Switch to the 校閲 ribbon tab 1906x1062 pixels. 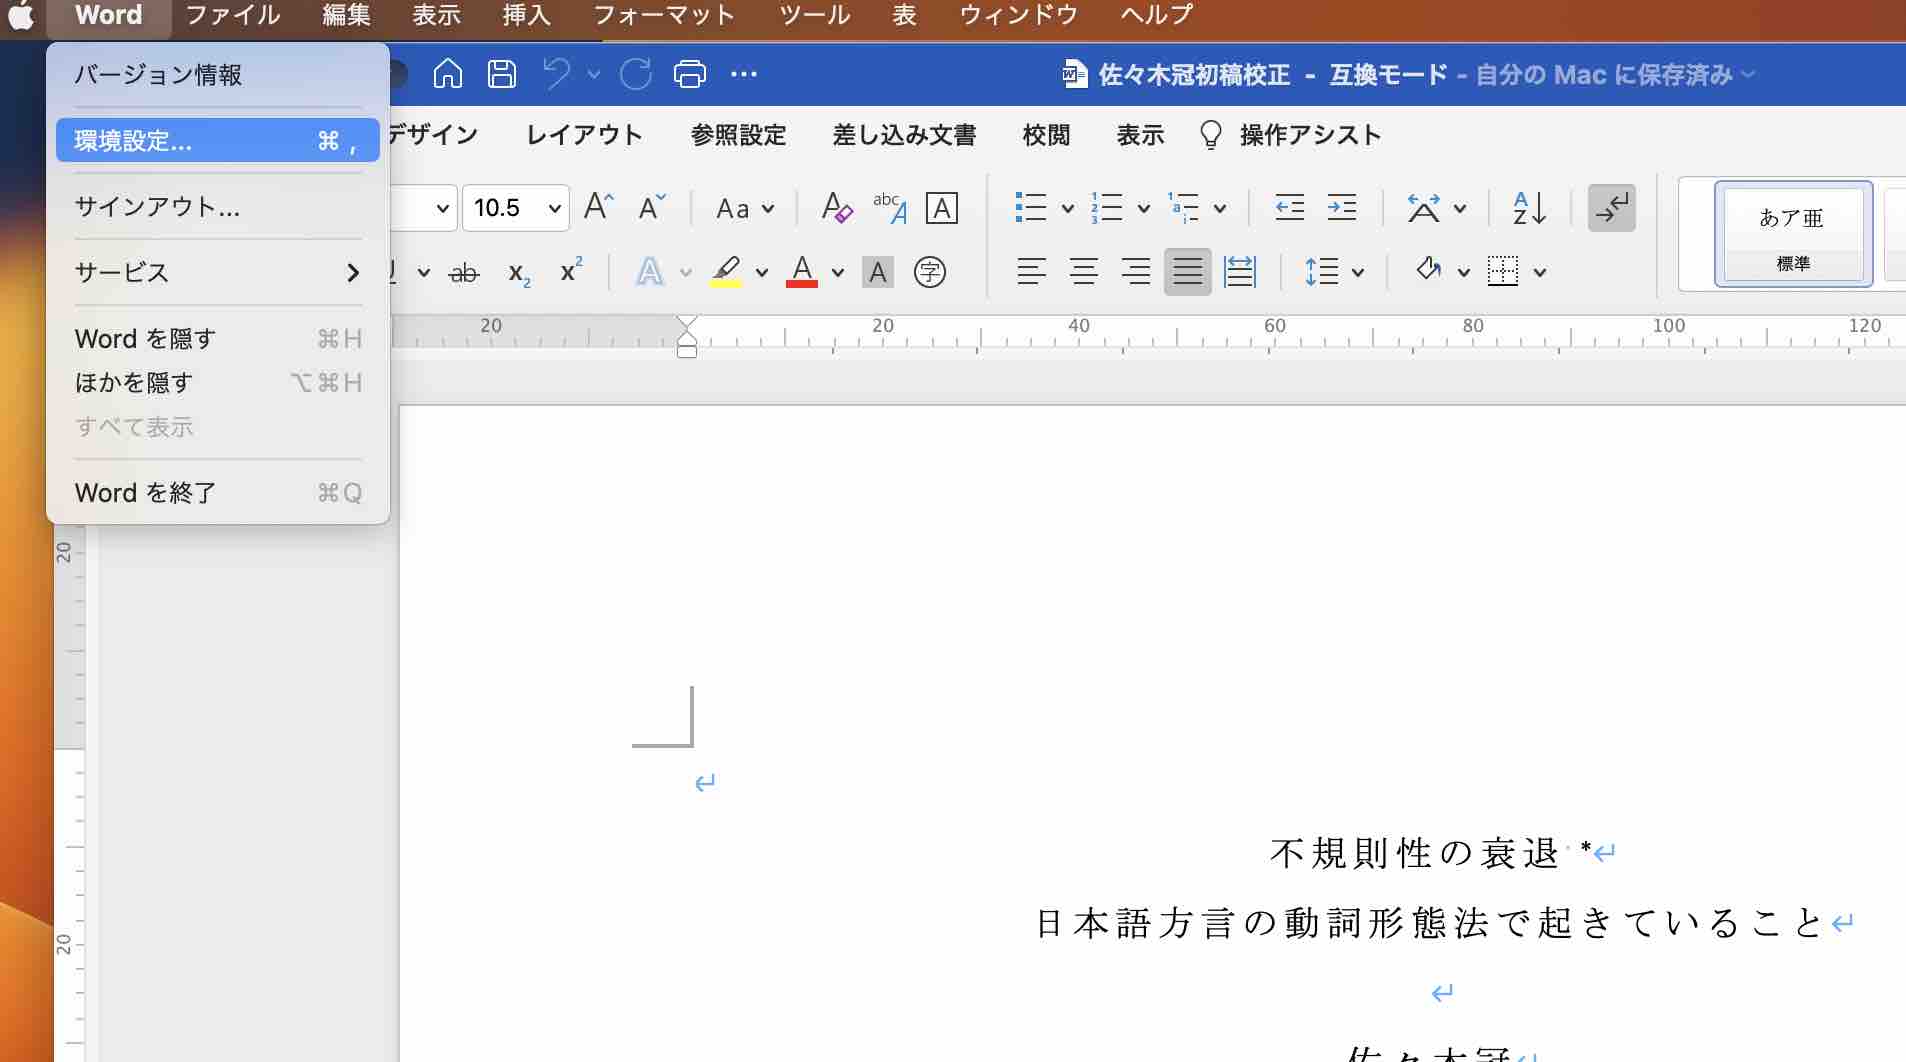pos(1046,135)
